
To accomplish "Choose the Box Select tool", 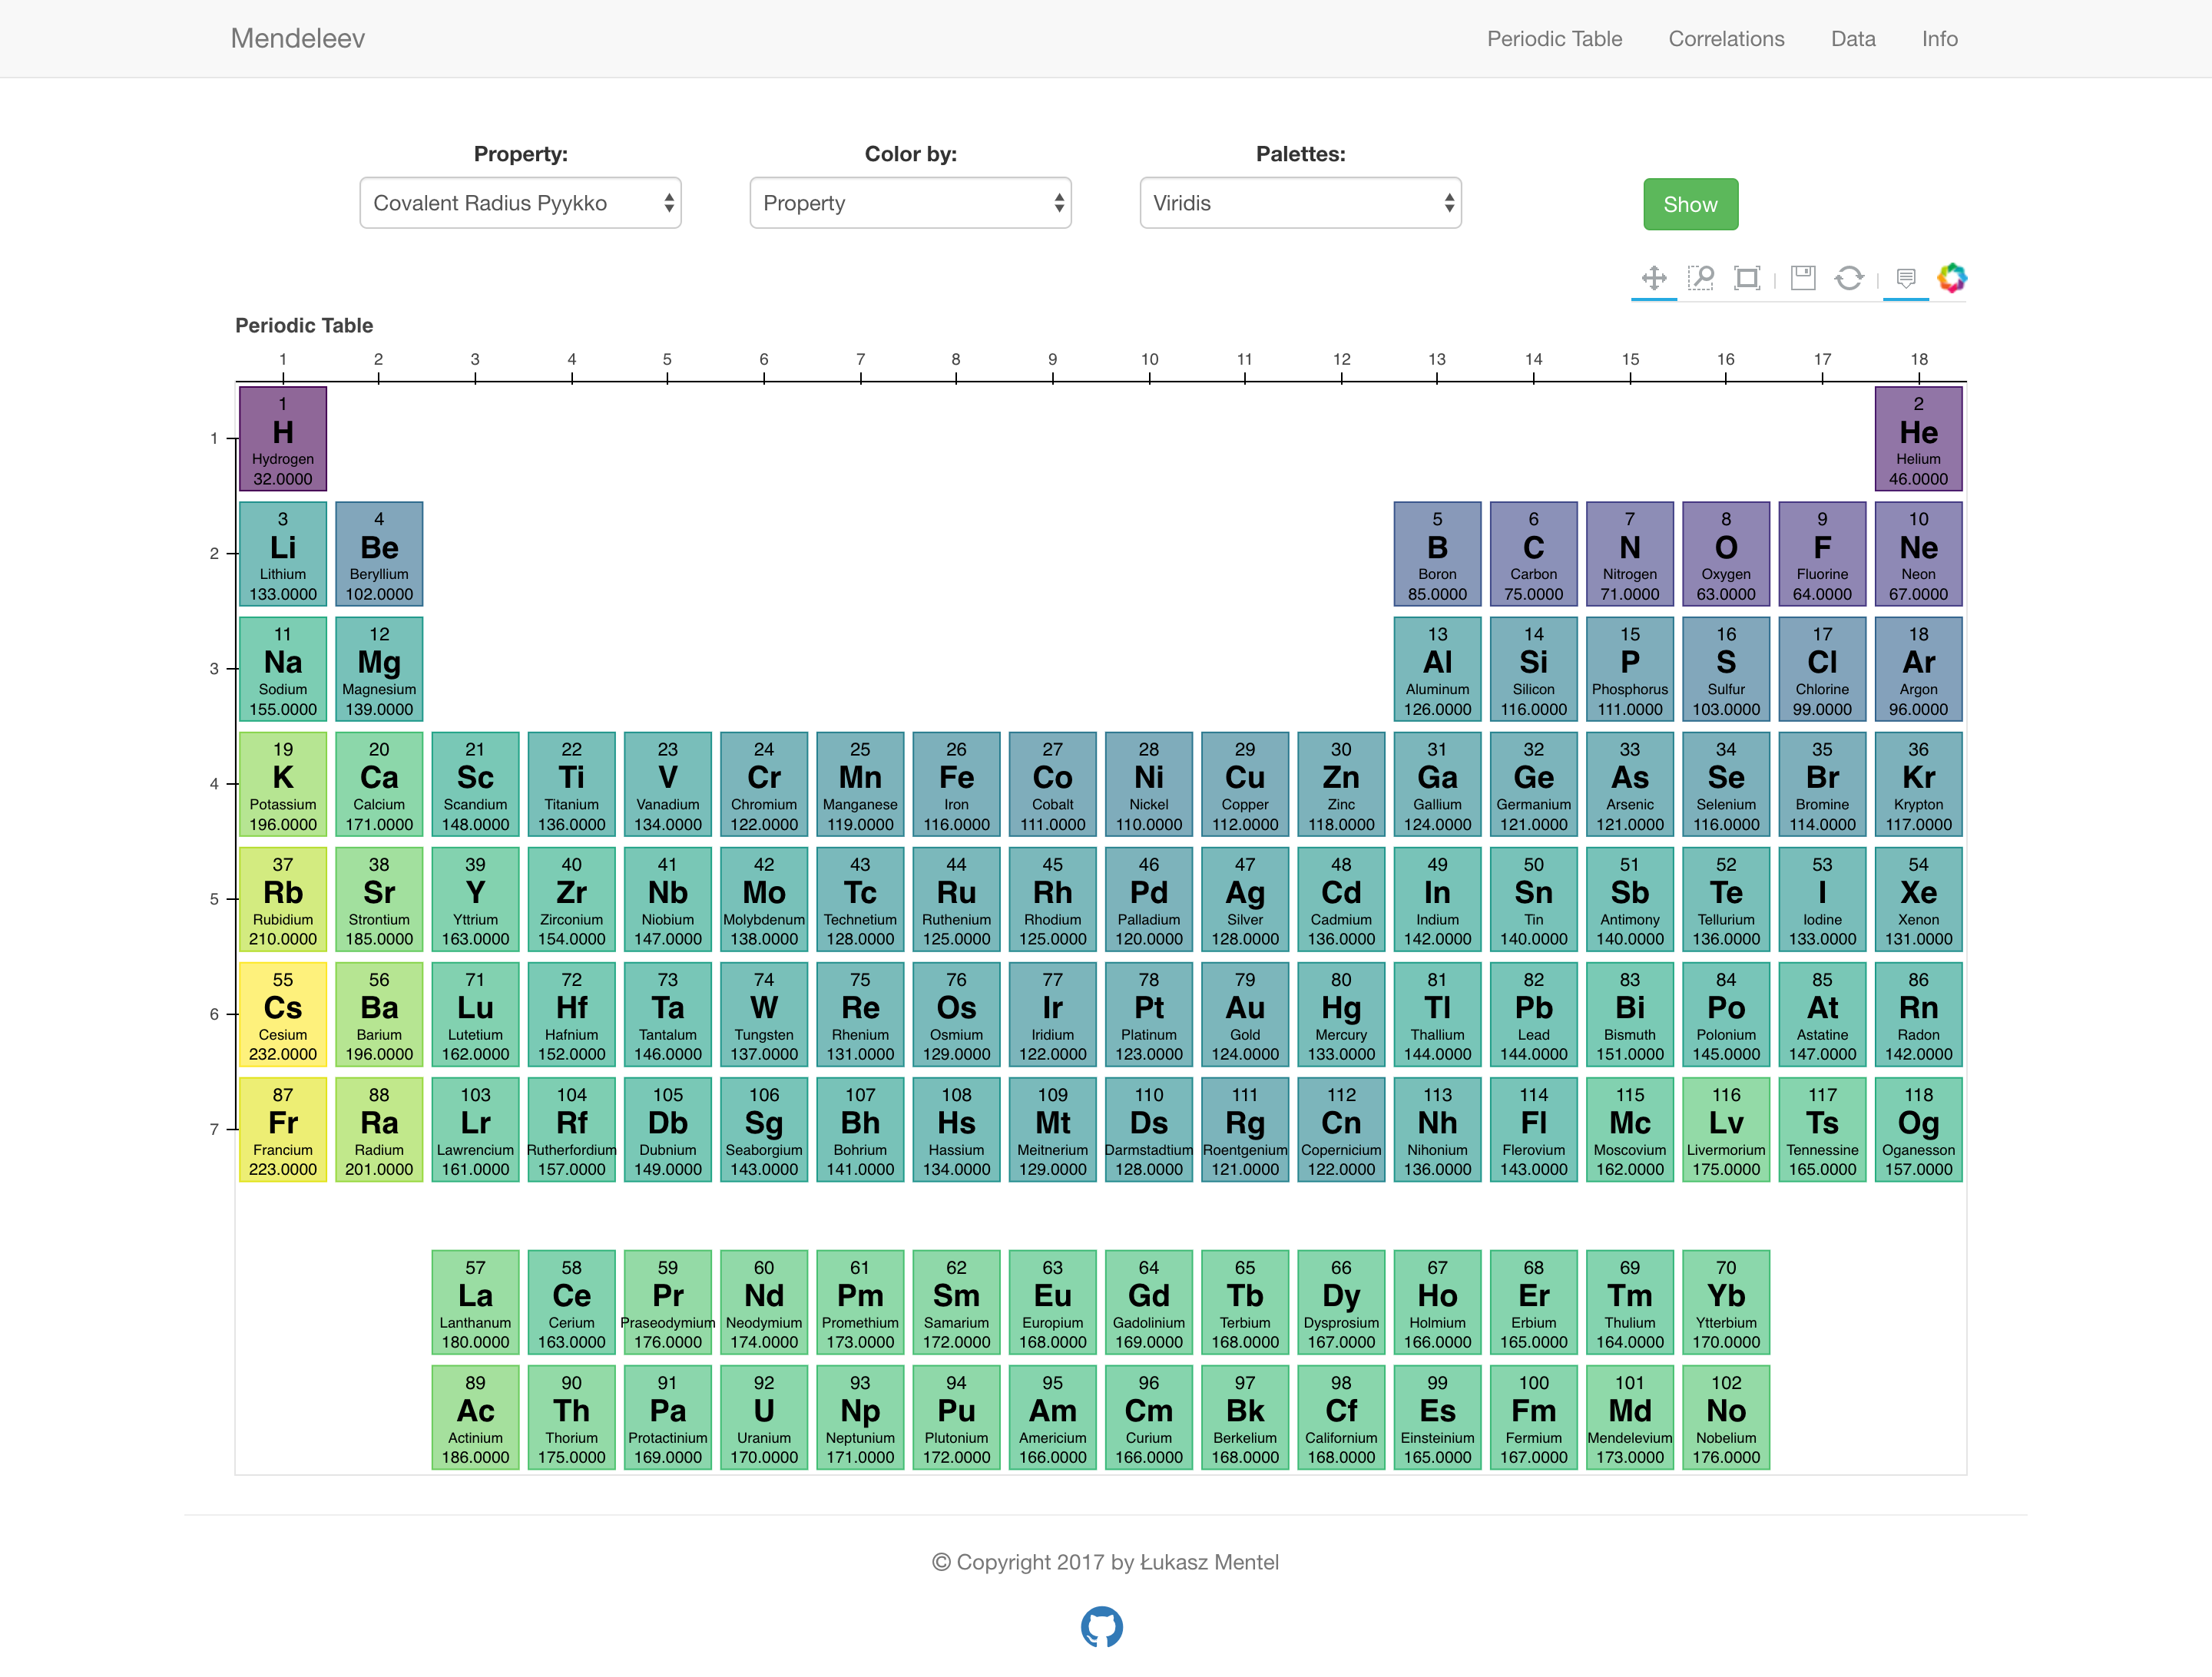I will [x=1747, y=277].
